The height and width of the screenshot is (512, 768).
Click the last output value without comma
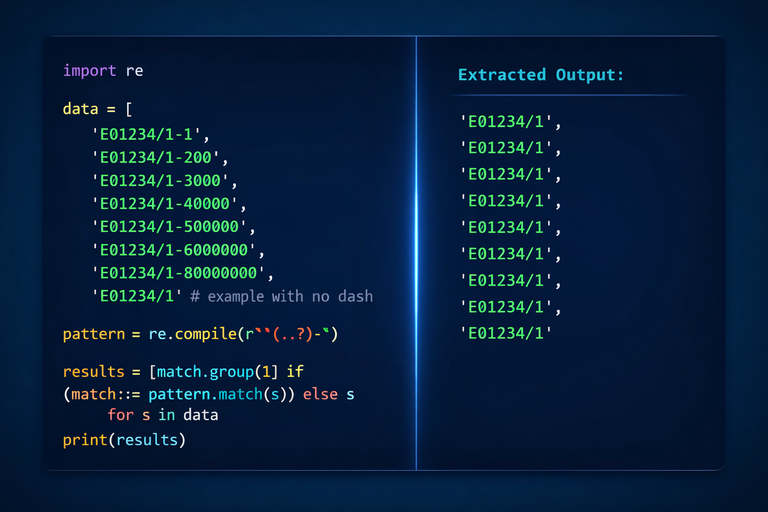coord(506,333)
